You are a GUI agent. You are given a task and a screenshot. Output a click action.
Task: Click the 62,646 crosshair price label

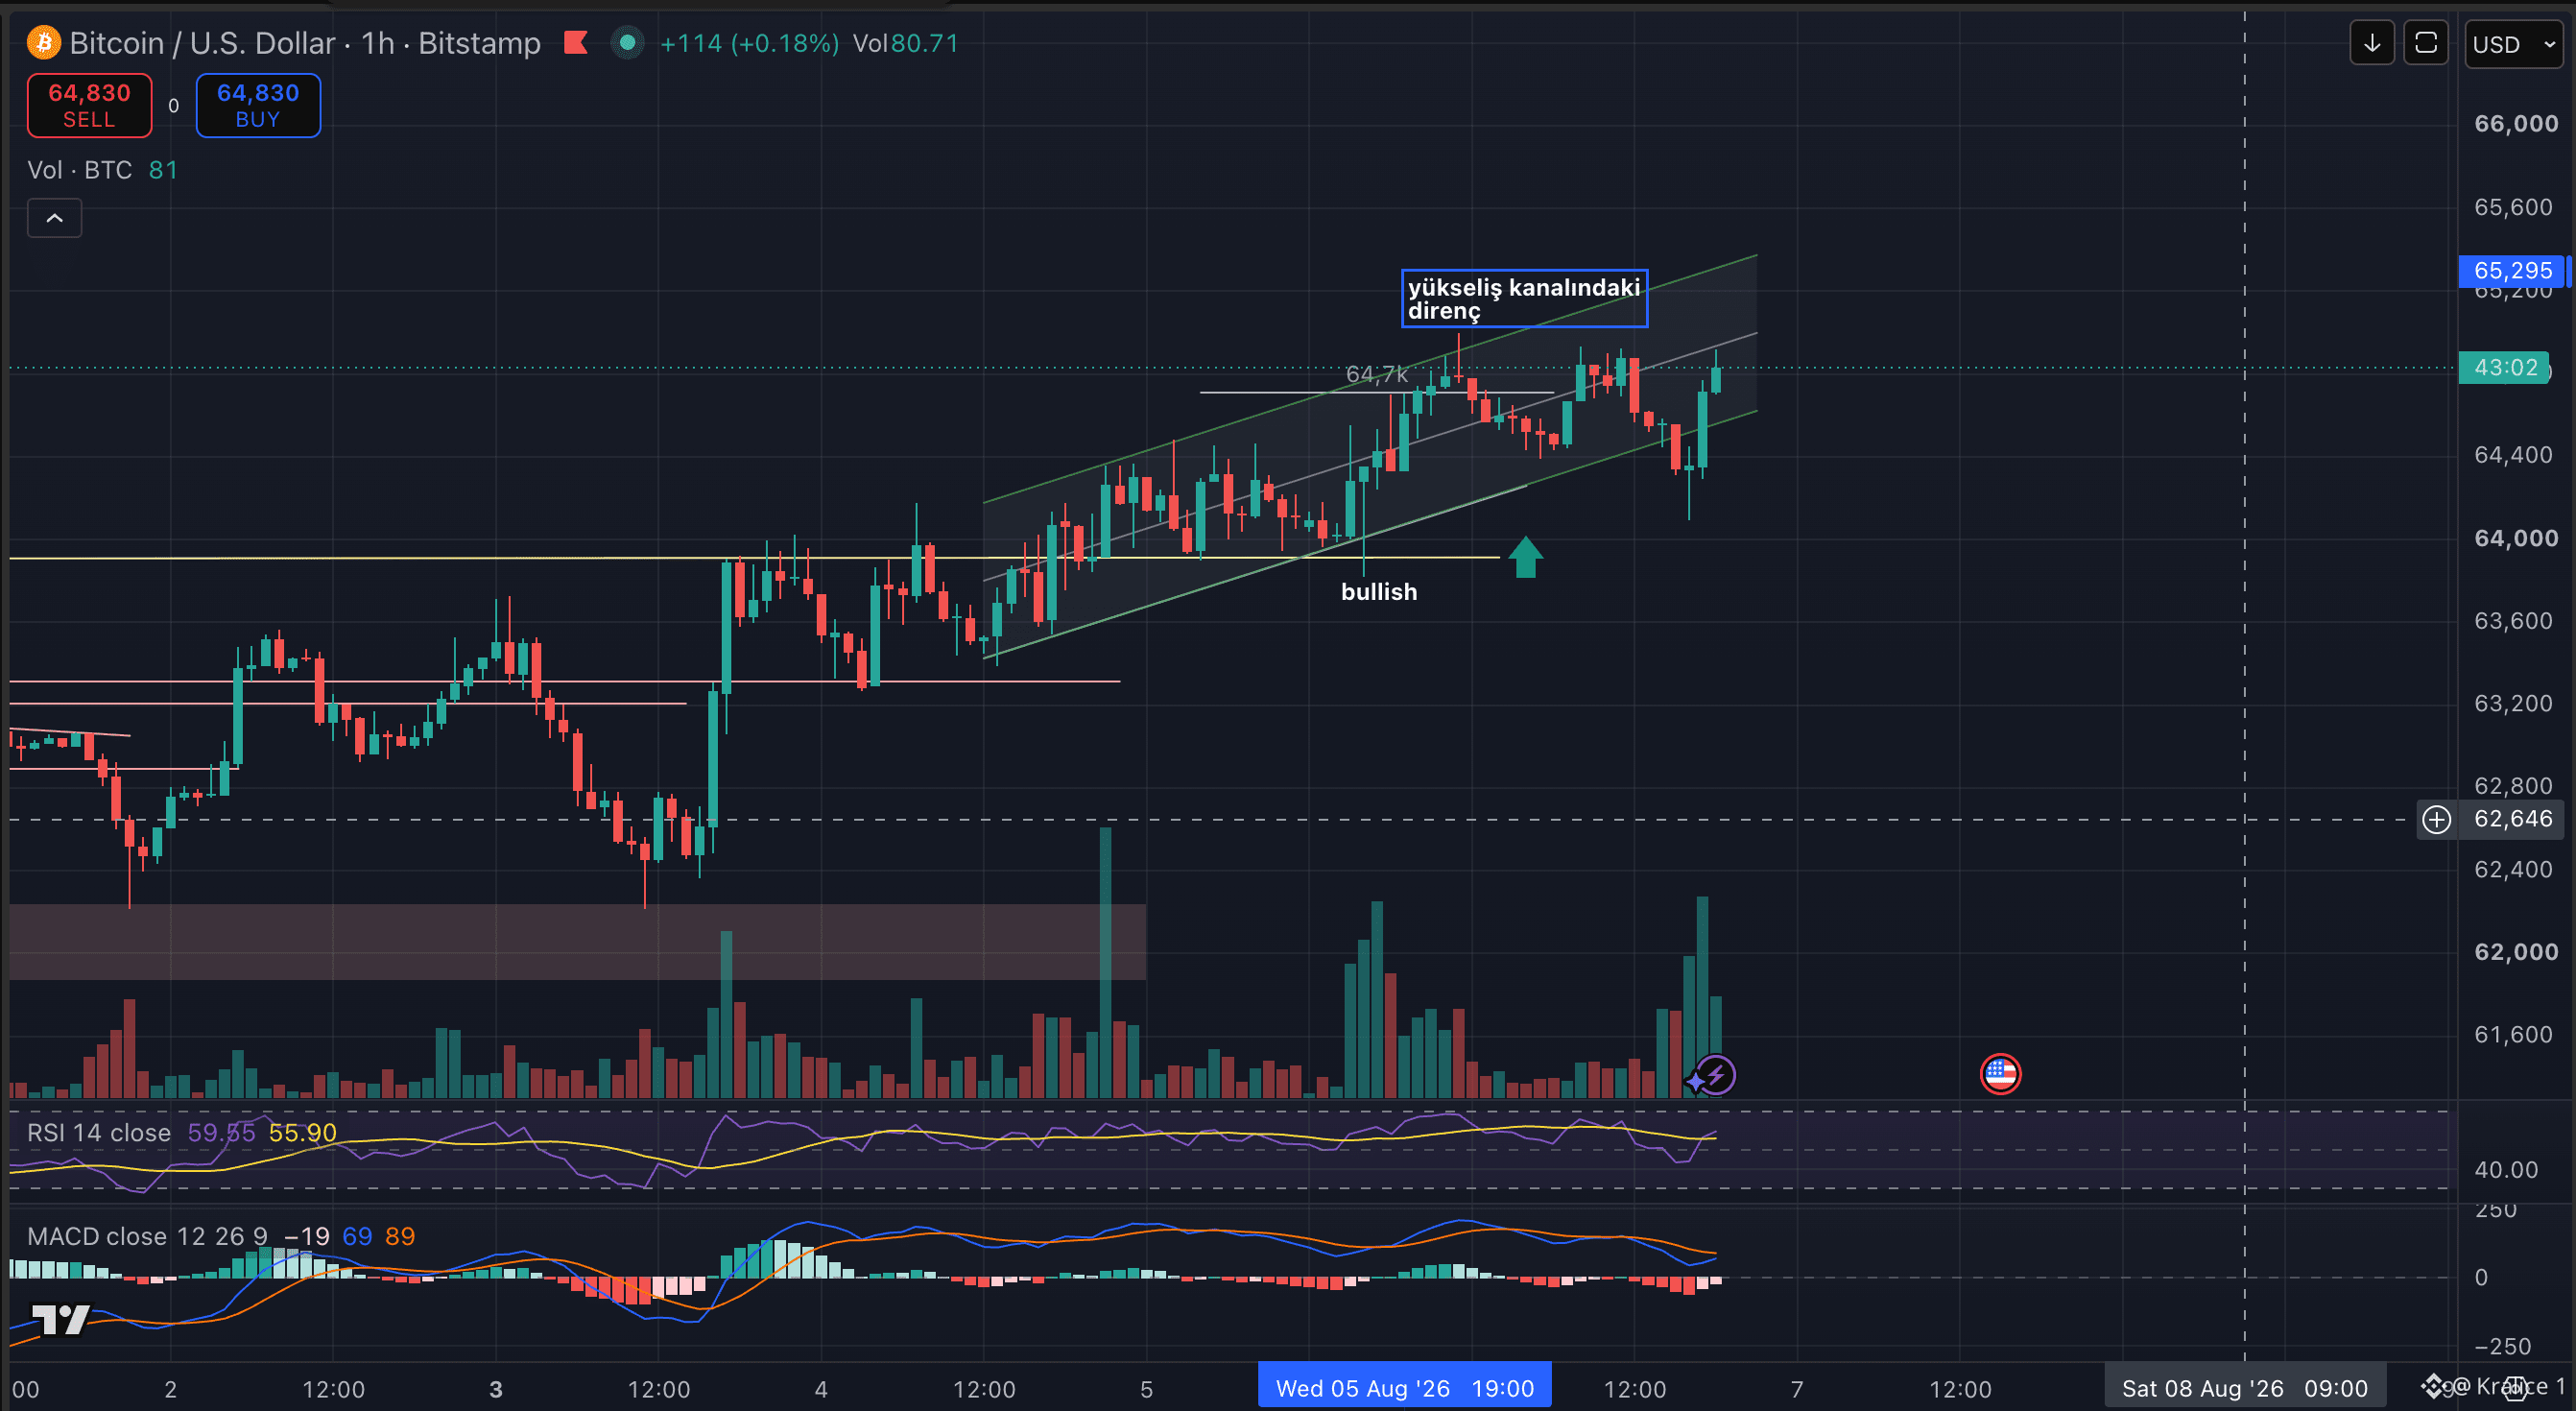[x=2512, y=820]
